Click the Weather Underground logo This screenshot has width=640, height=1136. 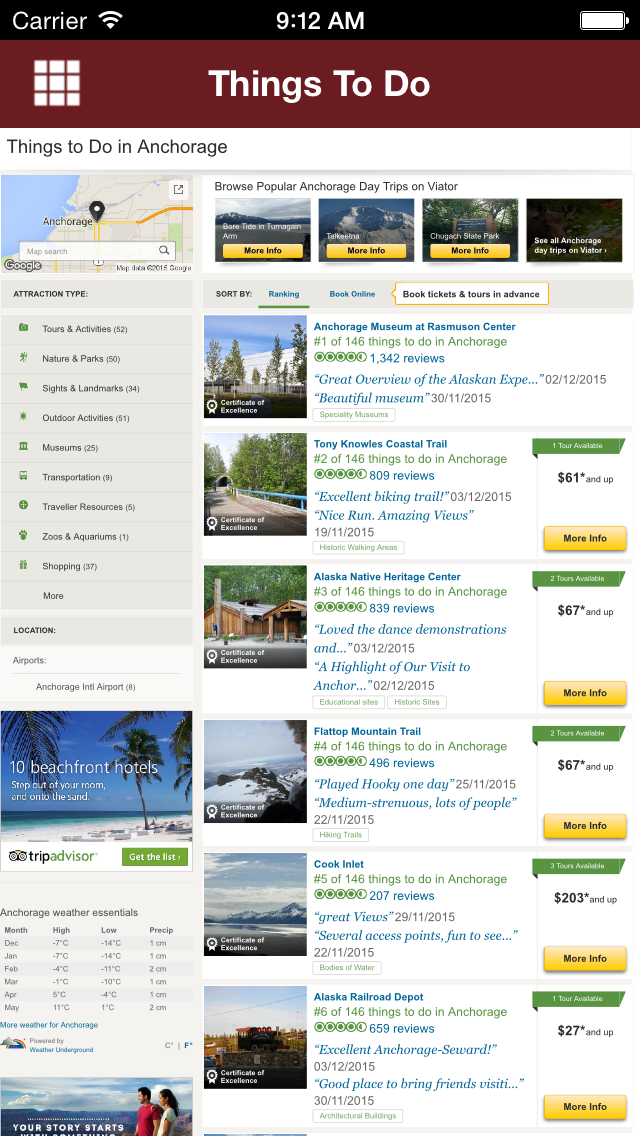[x=13, y=1044]
